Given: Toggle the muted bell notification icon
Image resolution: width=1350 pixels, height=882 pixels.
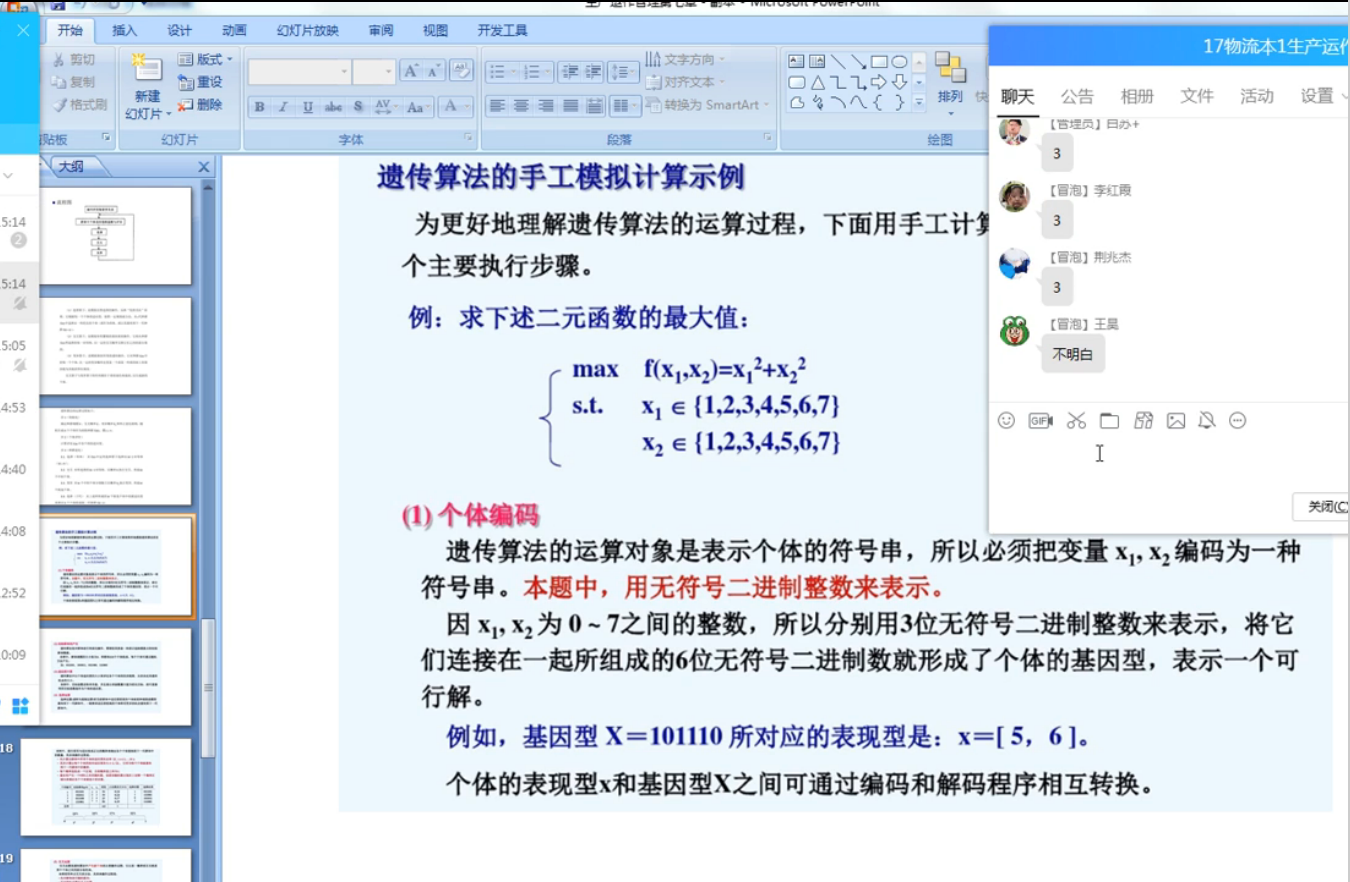Looking at the screenshot, I should tap(1207, 421).
